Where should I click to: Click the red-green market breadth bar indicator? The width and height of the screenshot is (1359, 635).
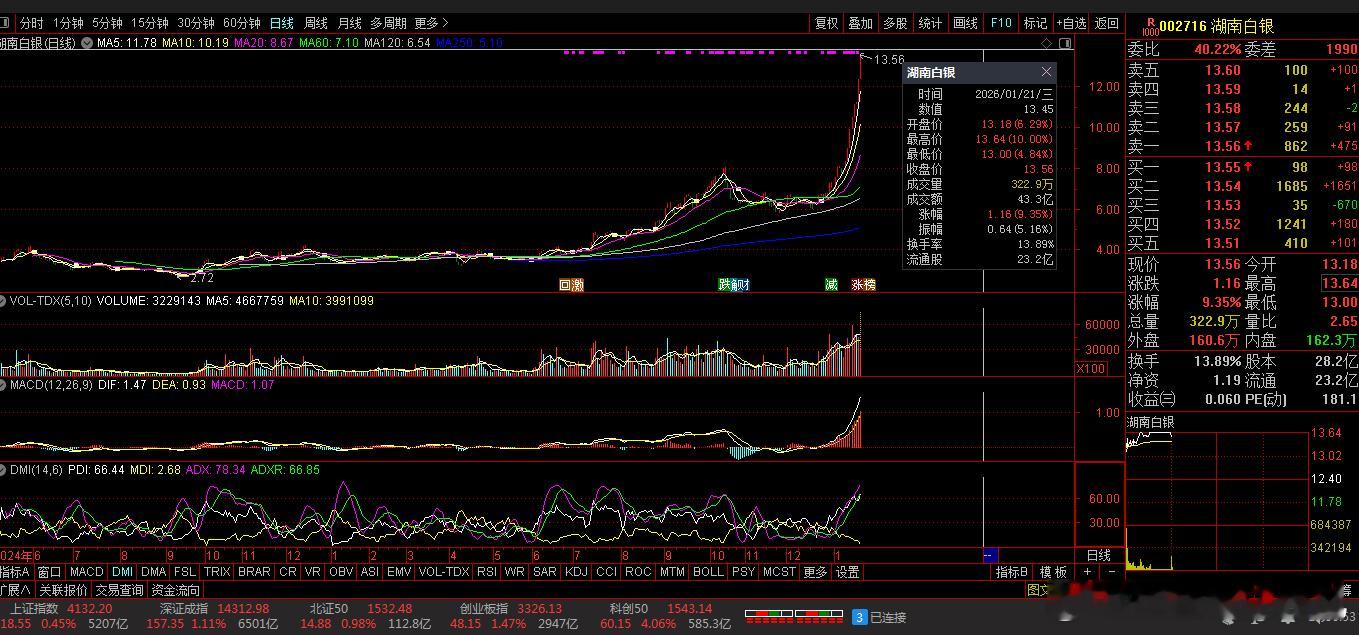click(x=794, y=615)
